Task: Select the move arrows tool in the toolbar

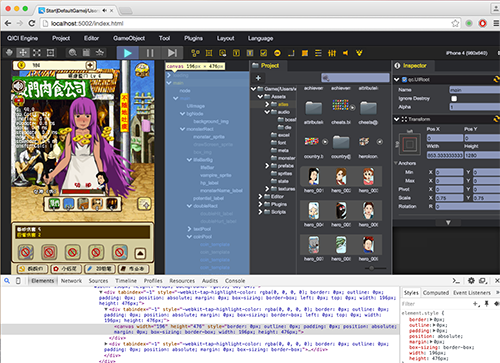Action: (x=23, y=53)
